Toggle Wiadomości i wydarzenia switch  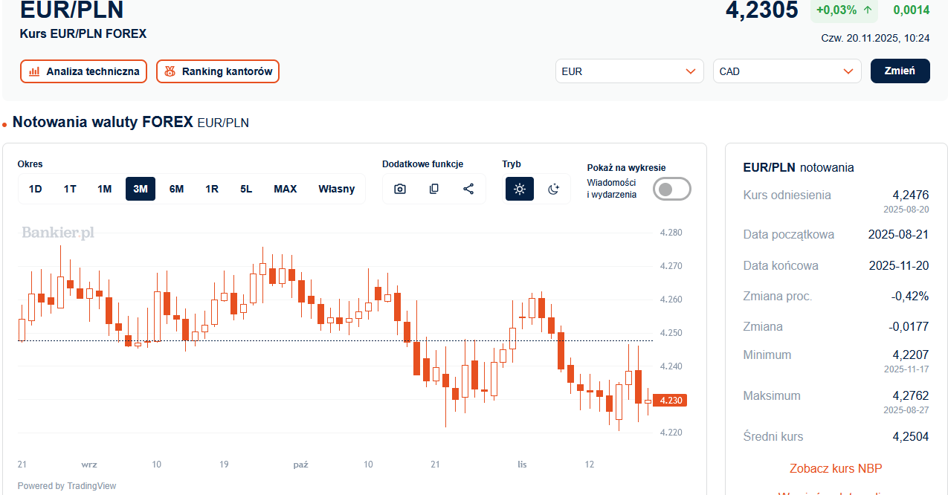672,189
